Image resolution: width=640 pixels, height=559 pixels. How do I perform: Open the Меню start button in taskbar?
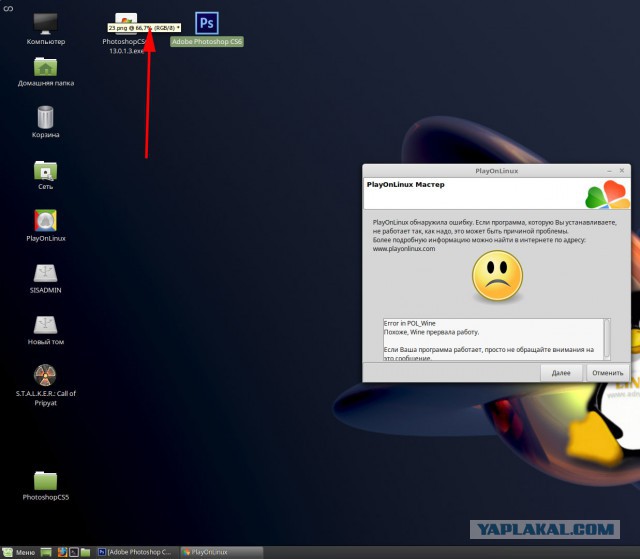[x=19, y=552]
